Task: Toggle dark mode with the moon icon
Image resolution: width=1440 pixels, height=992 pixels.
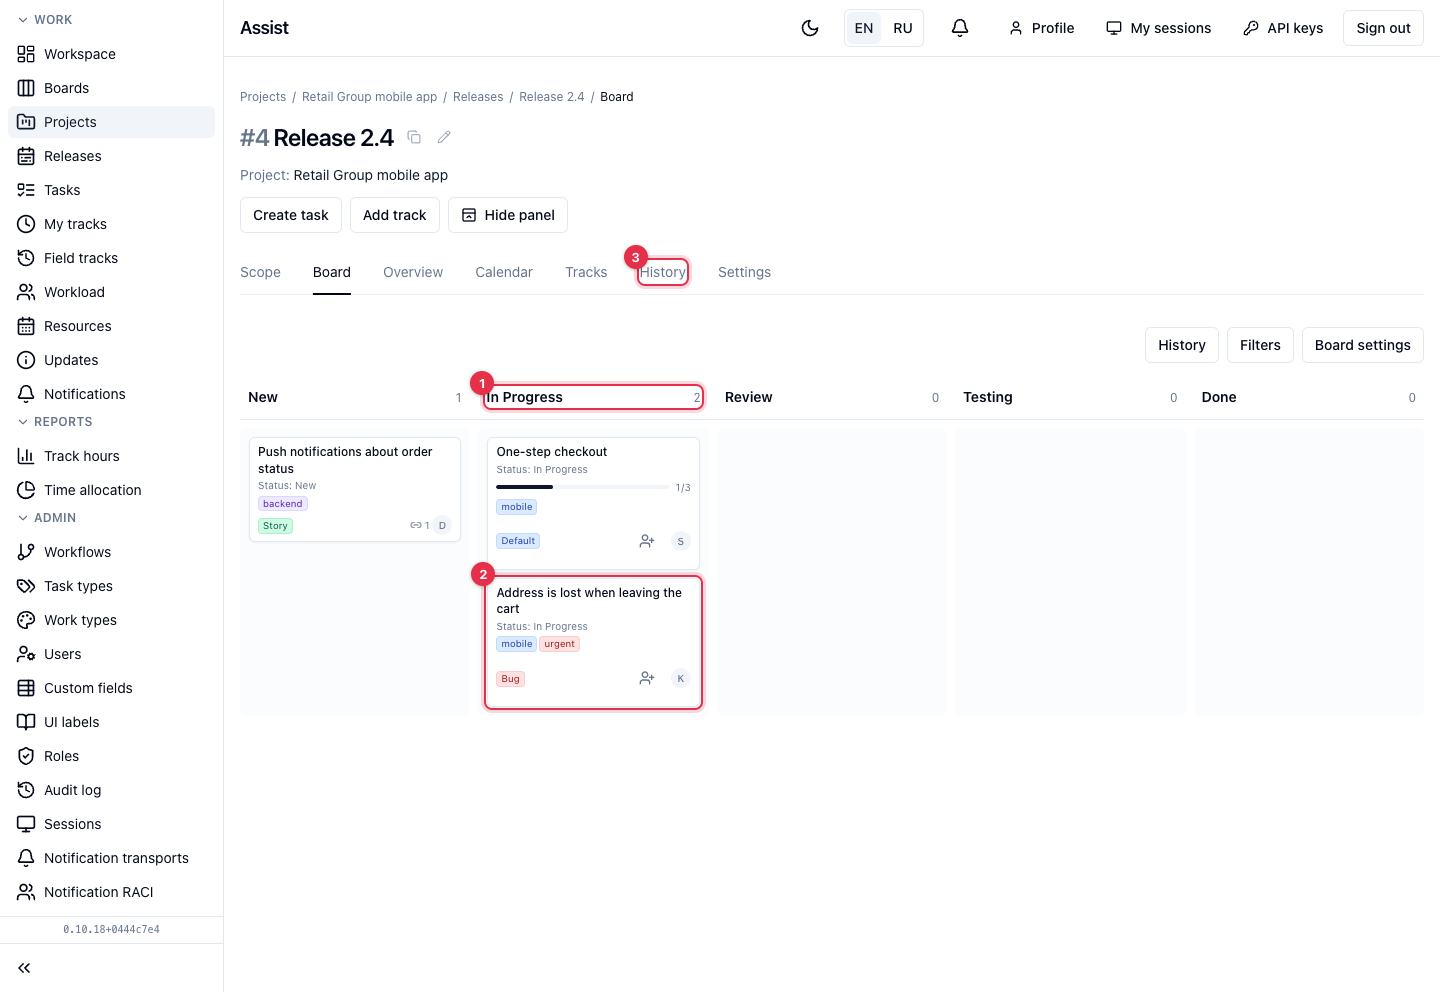Action: coord(810,28)
